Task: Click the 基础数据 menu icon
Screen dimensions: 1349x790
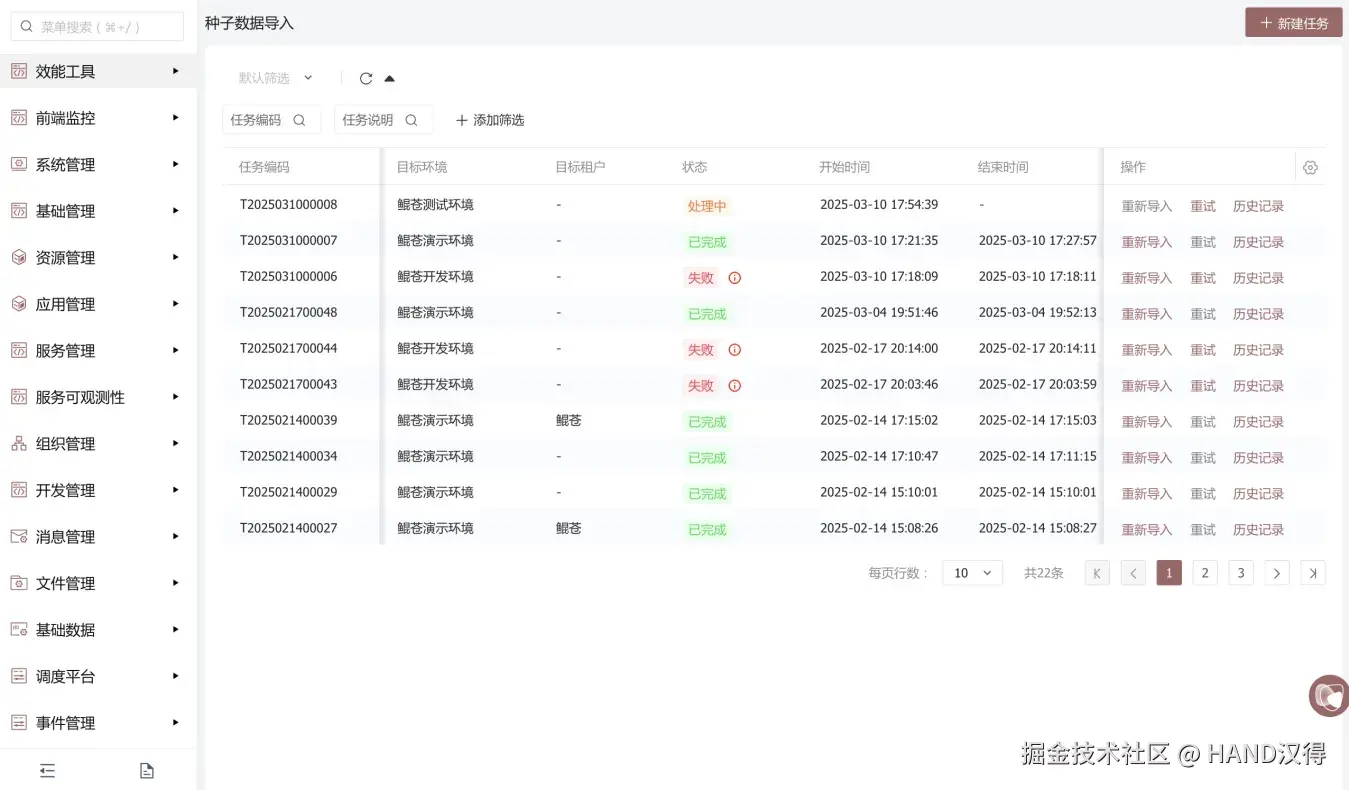Action: pyautogui.click(x=18, y=629)
